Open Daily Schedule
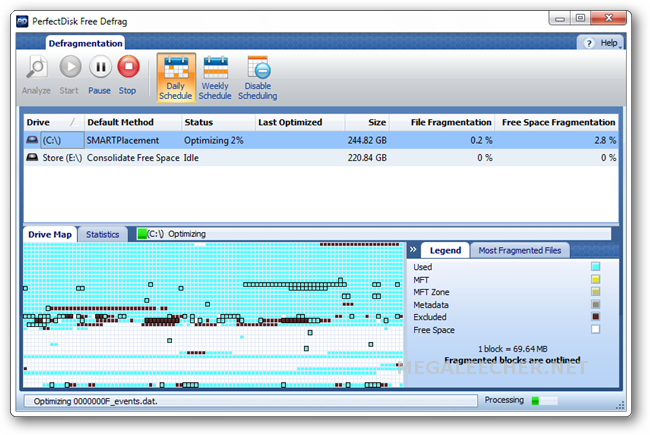The image size is (650, 435). coord(176,78)
